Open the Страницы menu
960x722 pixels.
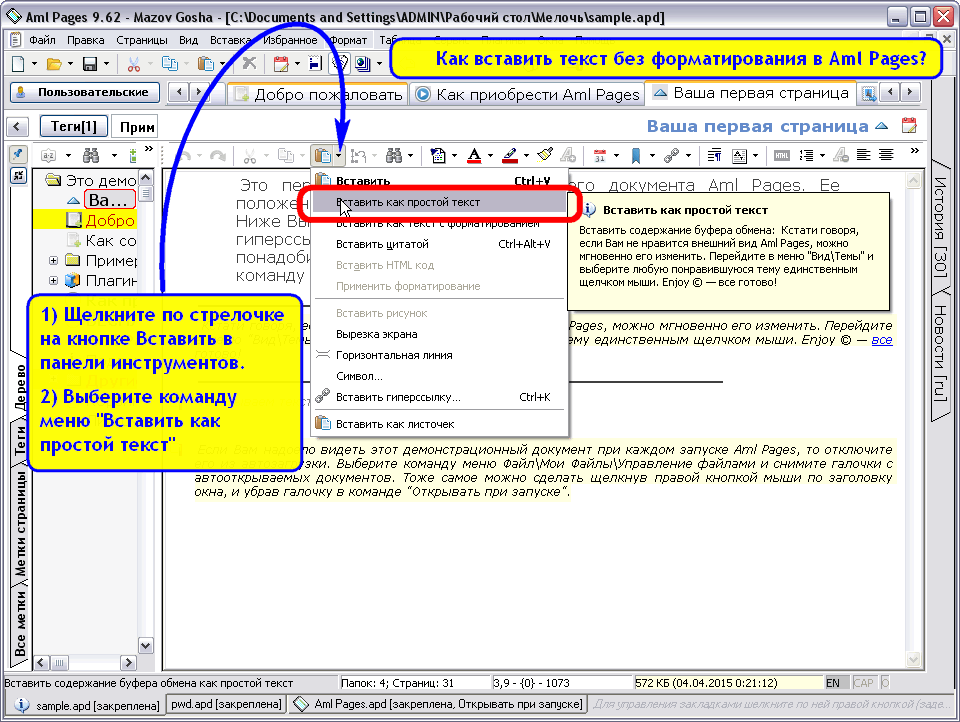point(141,40)
